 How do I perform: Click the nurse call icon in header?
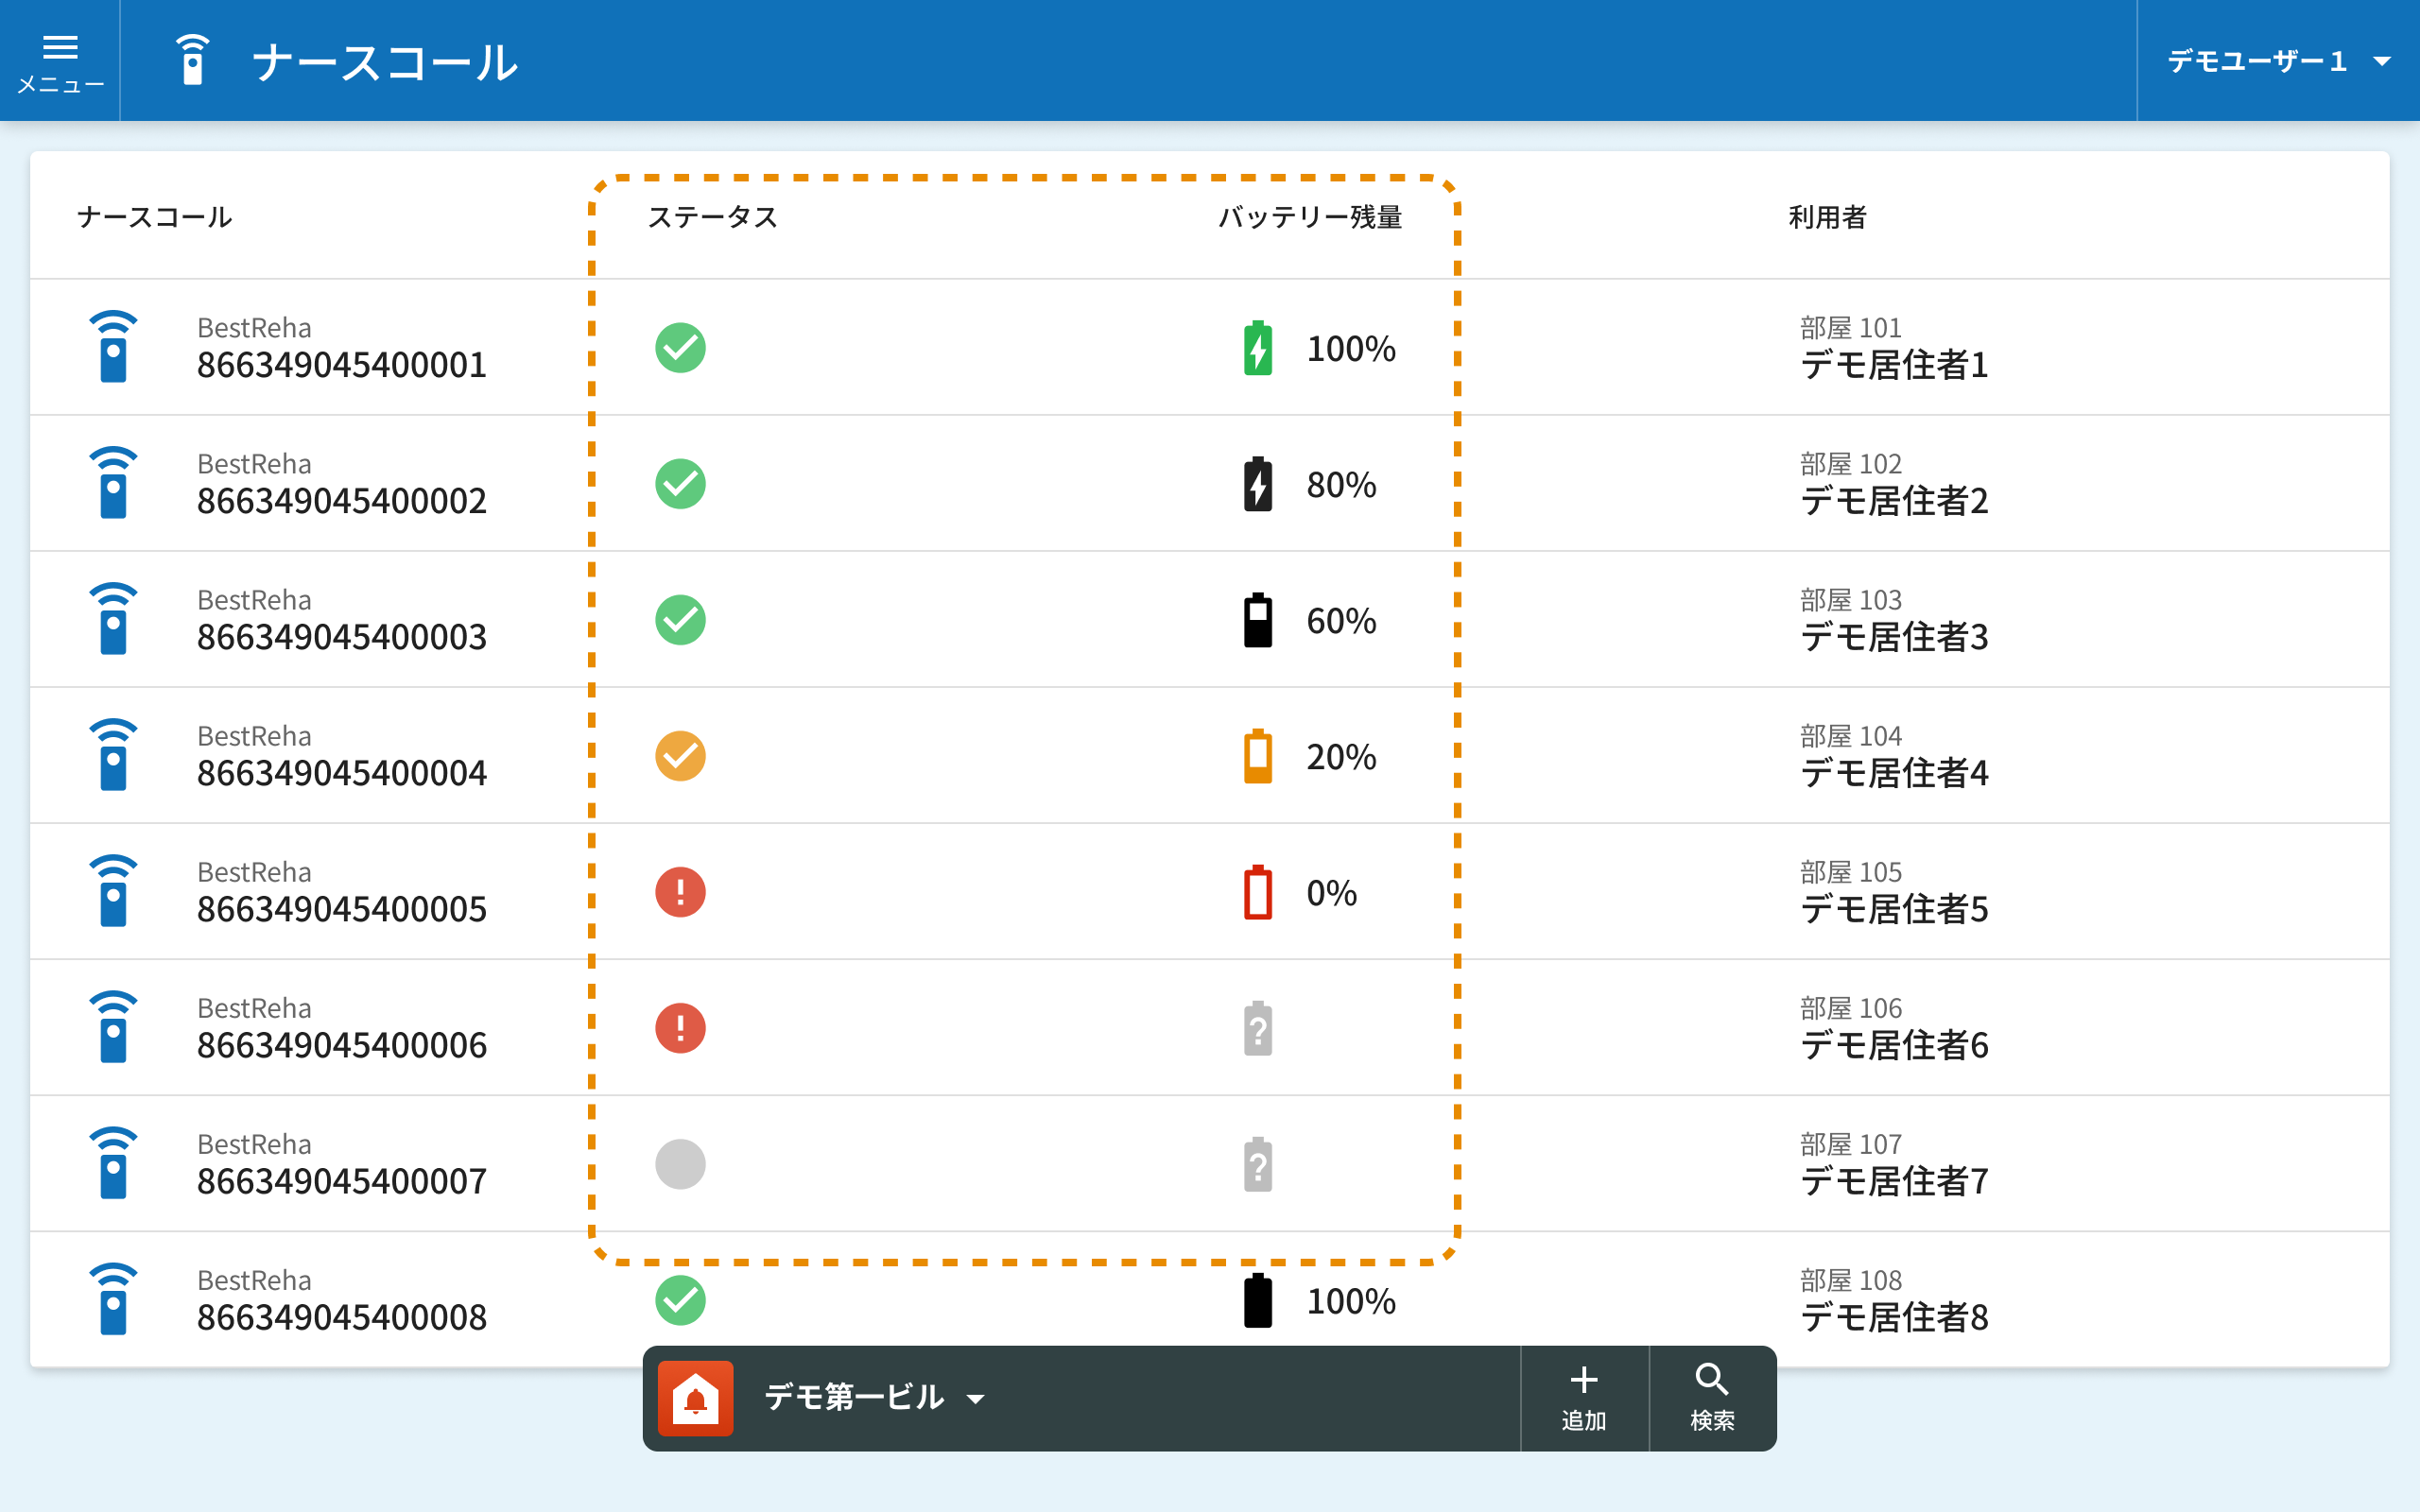coord(192,61)
